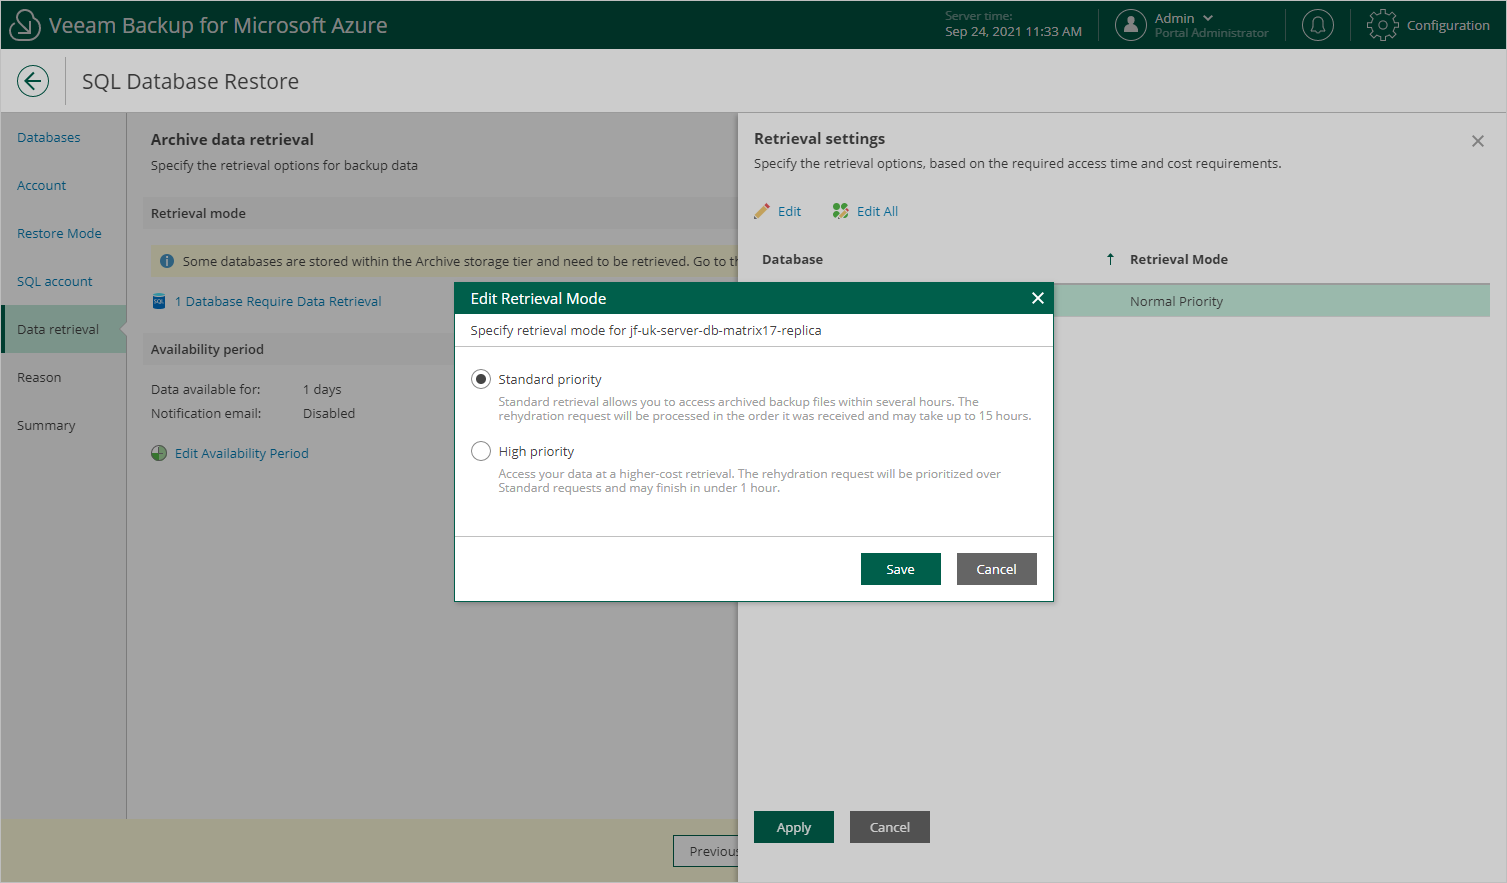Sort by the Retrieval Mode column header
This screenshot has width=1507, height=883.
pos(1178,259)
